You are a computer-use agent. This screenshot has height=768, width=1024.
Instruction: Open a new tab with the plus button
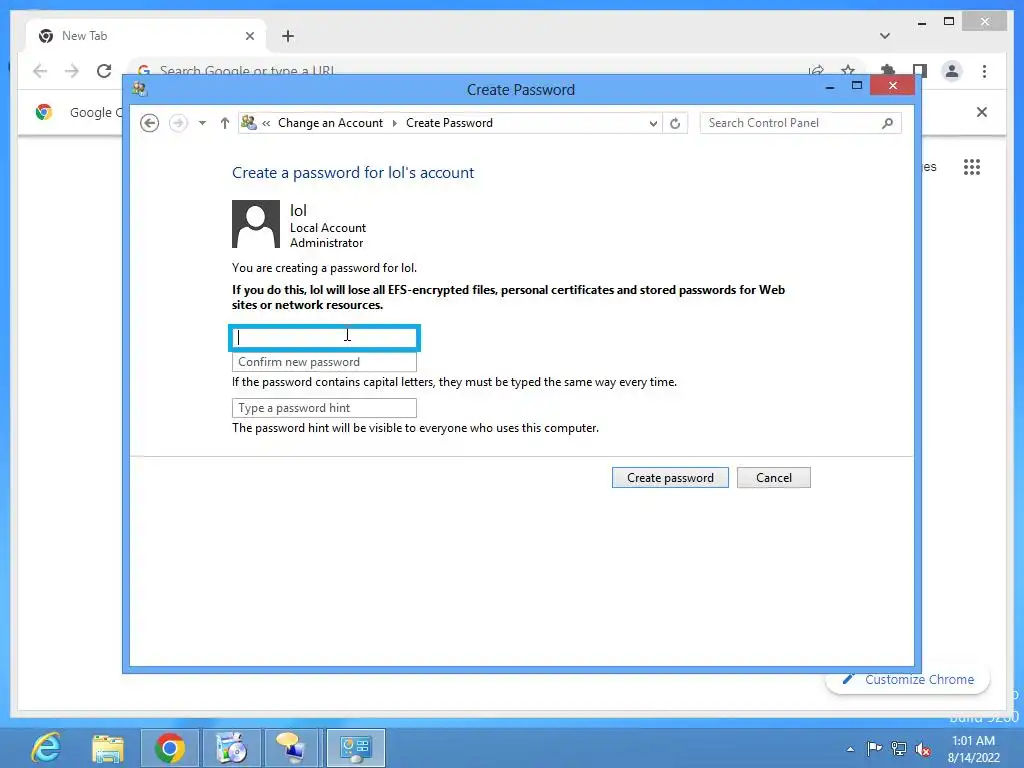tap(288, 36)
